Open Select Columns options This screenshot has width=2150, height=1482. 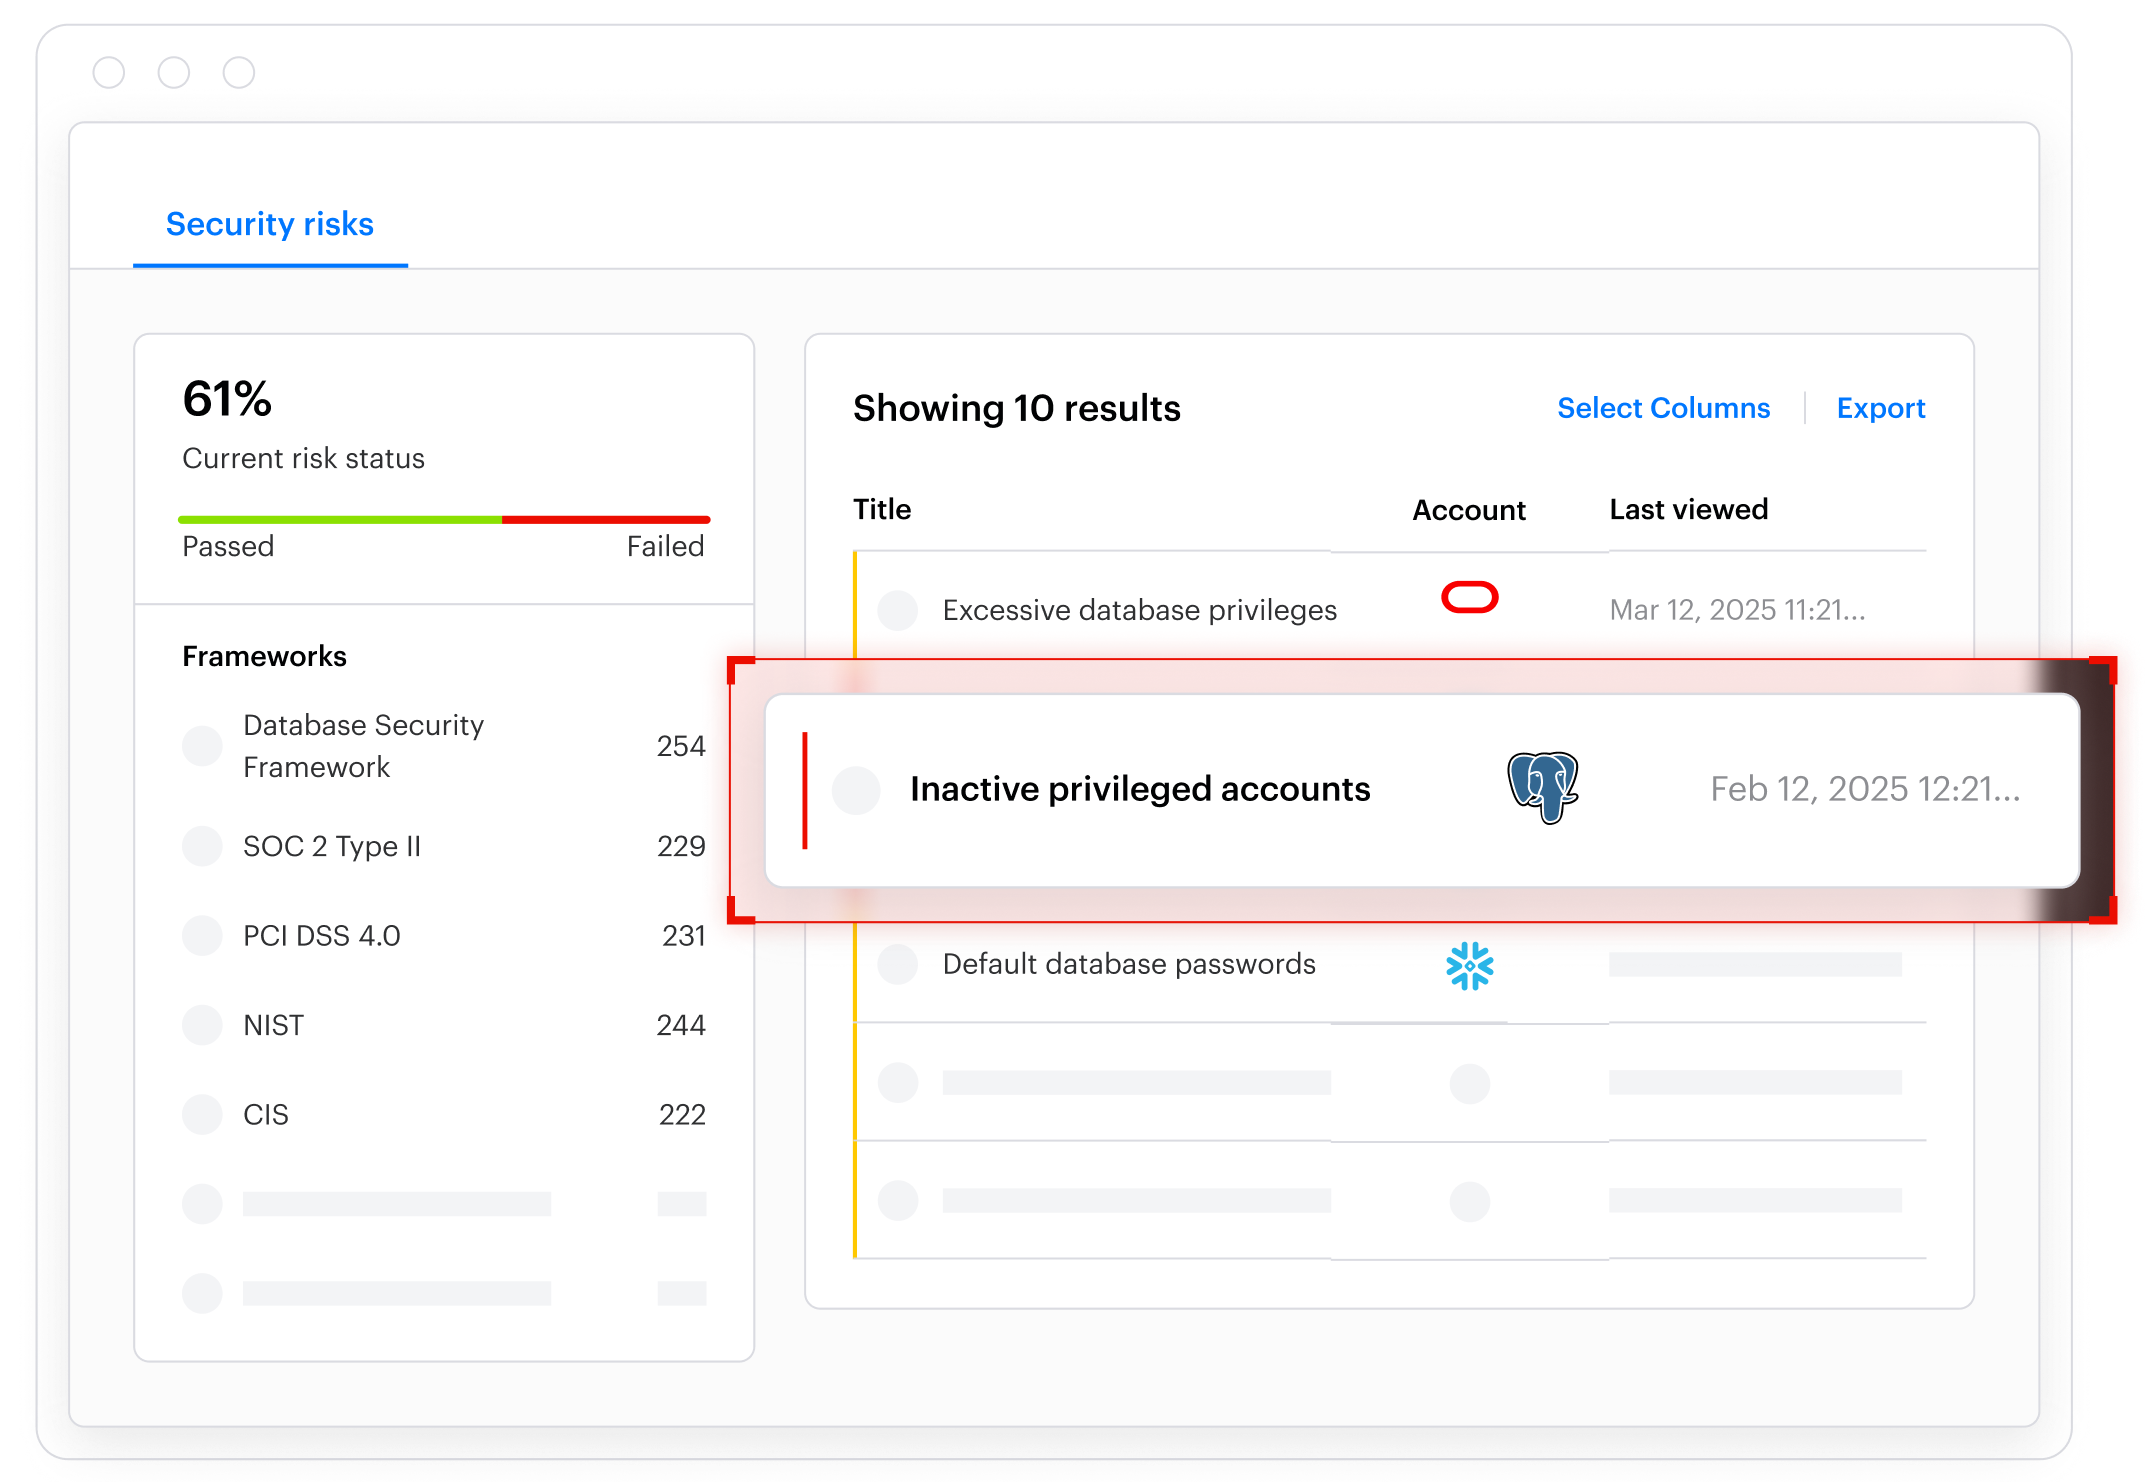[1663, 408]
